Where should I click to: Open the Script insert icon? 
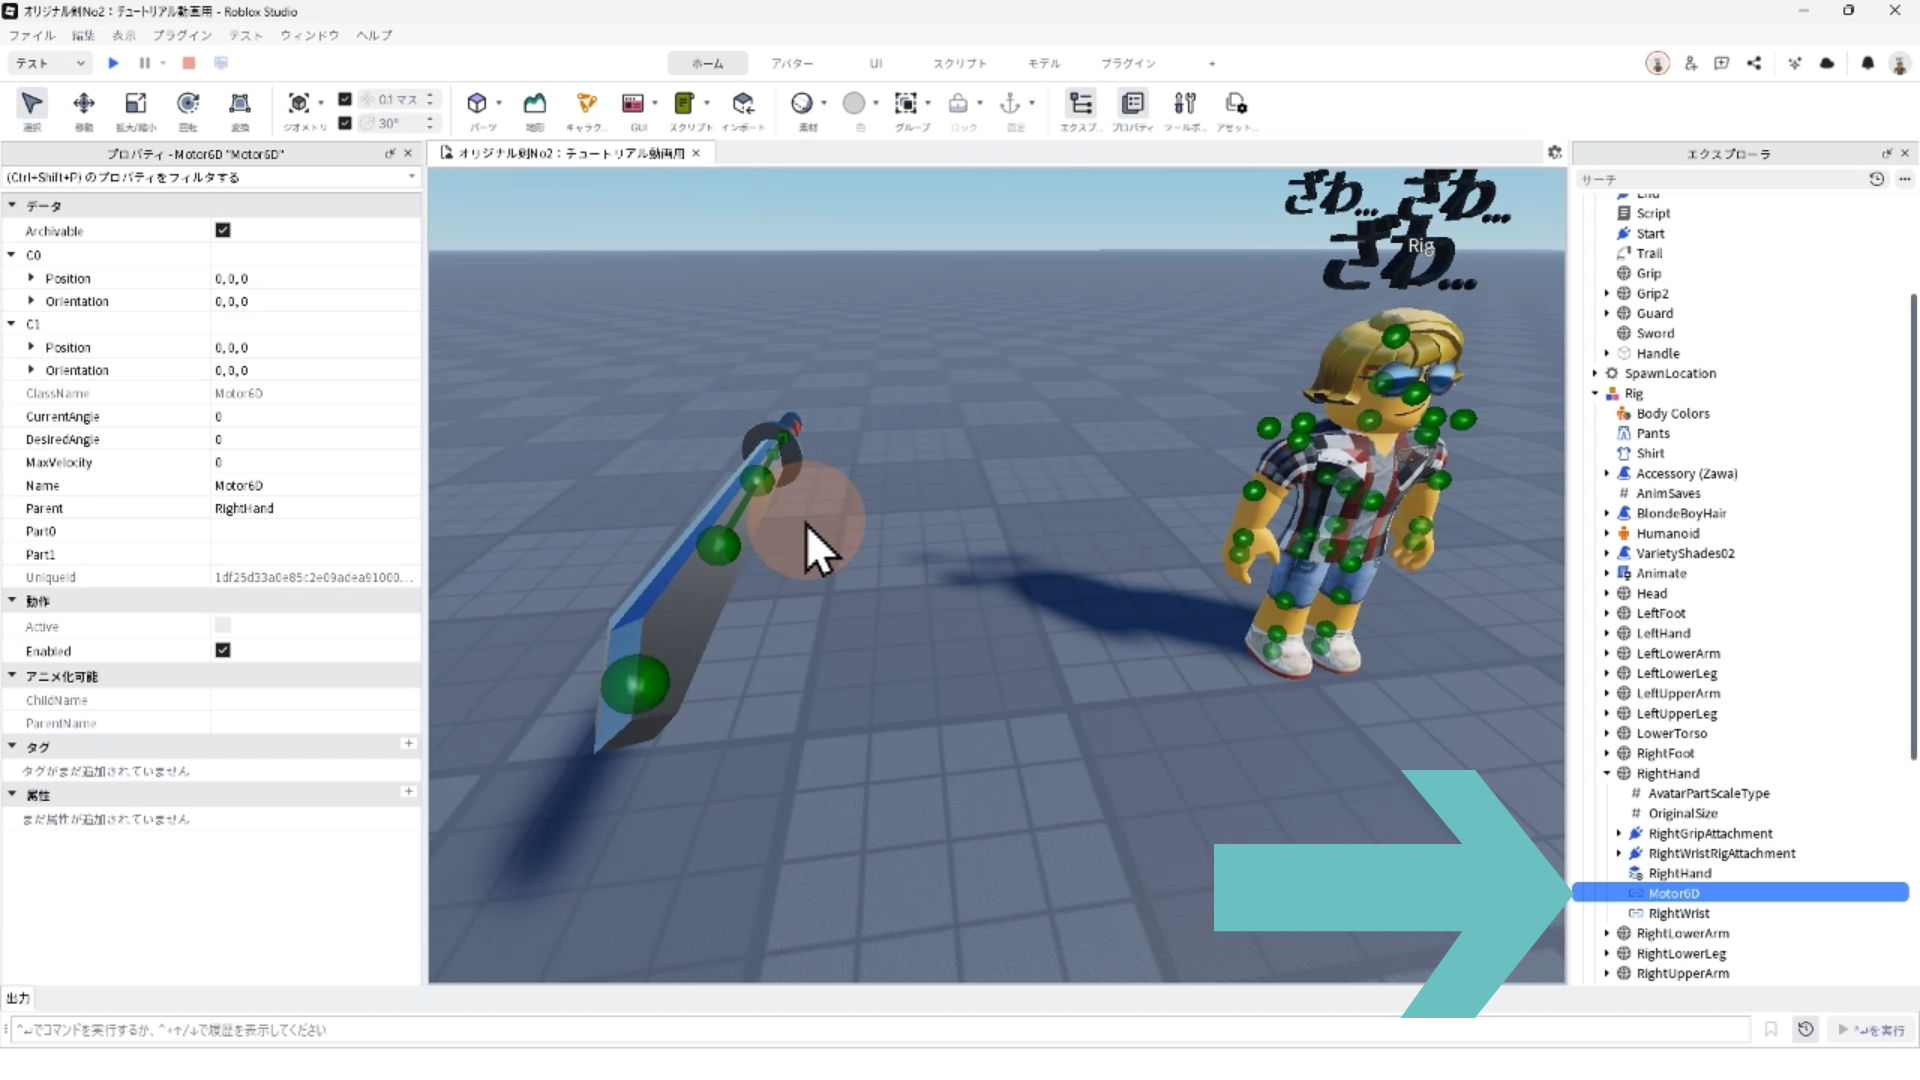(684, 104)
